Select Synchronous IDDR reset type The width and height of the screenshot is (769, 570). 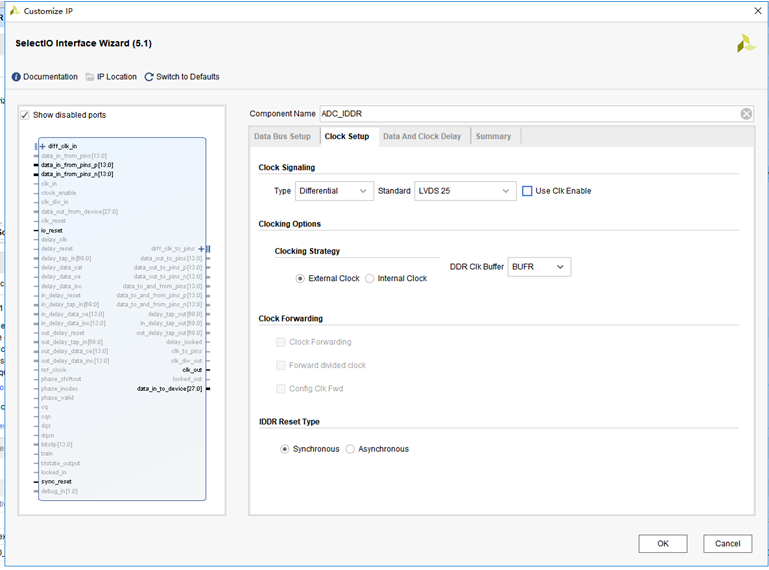(284, 449)
